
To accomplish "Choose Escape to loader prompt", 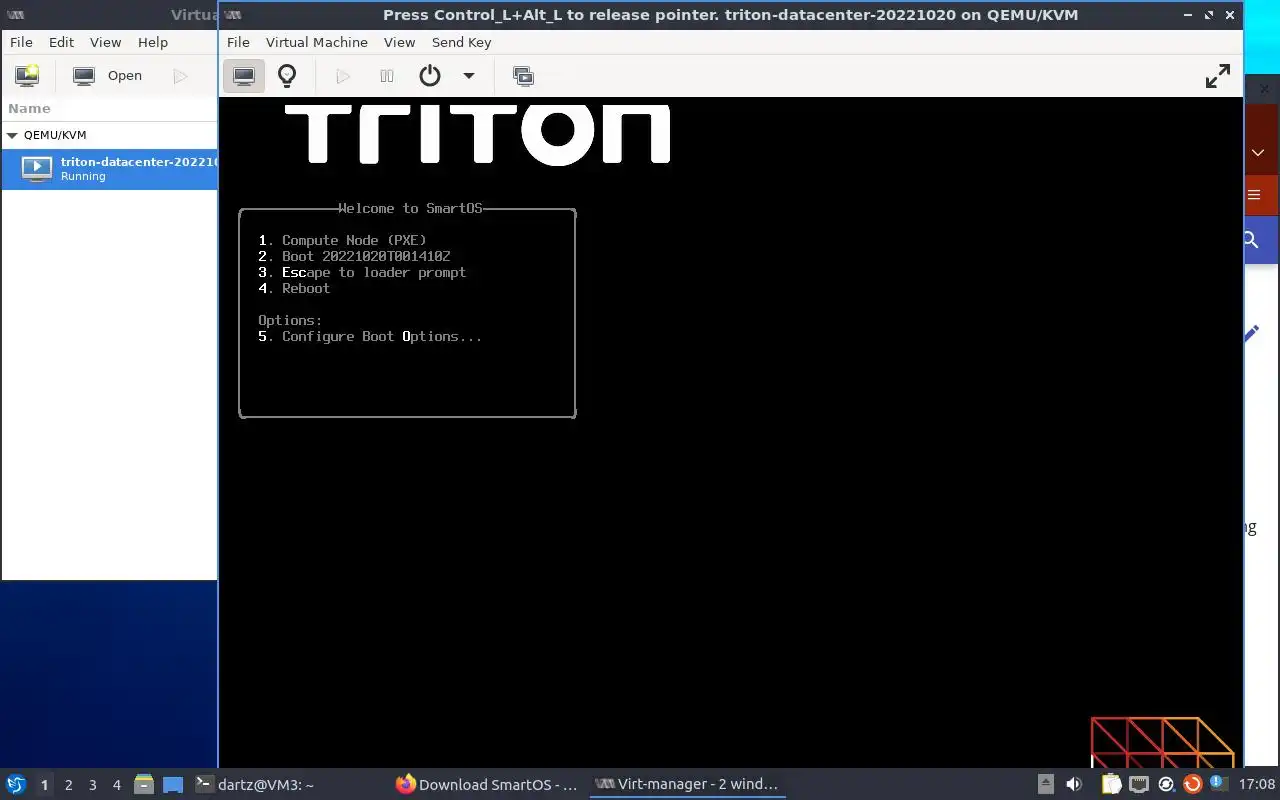I will (362, 272).
